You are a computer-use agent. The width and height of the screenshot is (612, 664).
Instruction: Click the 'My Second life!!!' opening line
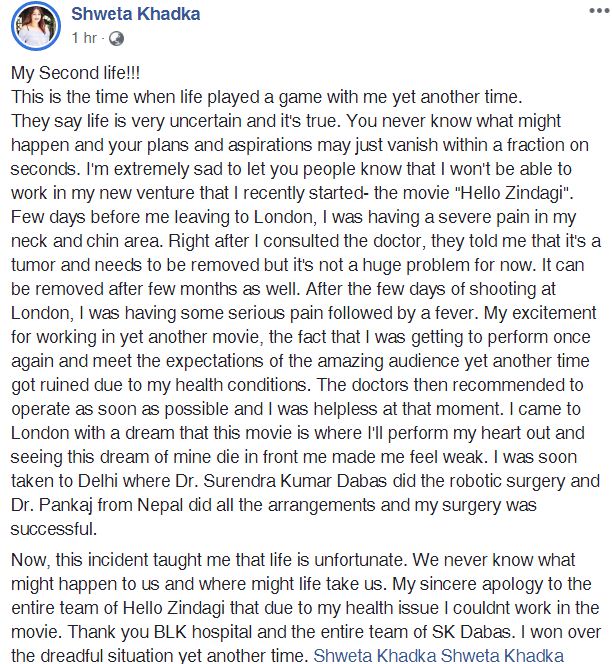tap(75, 73)
